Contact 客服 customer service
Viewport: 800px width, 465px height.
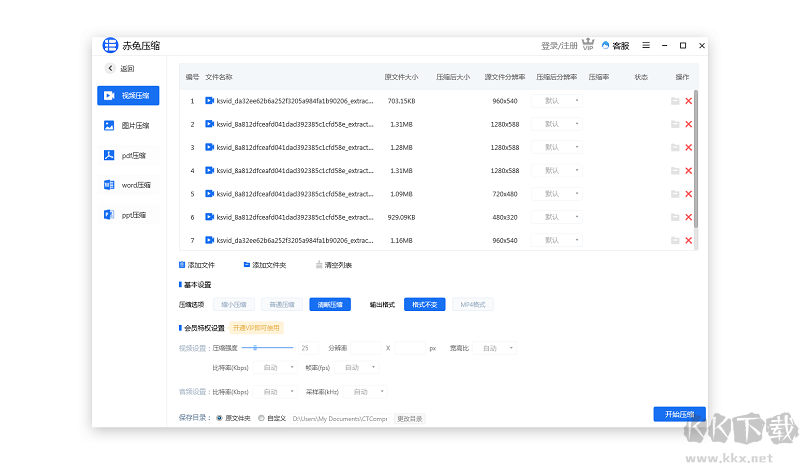tap(615, 46)
